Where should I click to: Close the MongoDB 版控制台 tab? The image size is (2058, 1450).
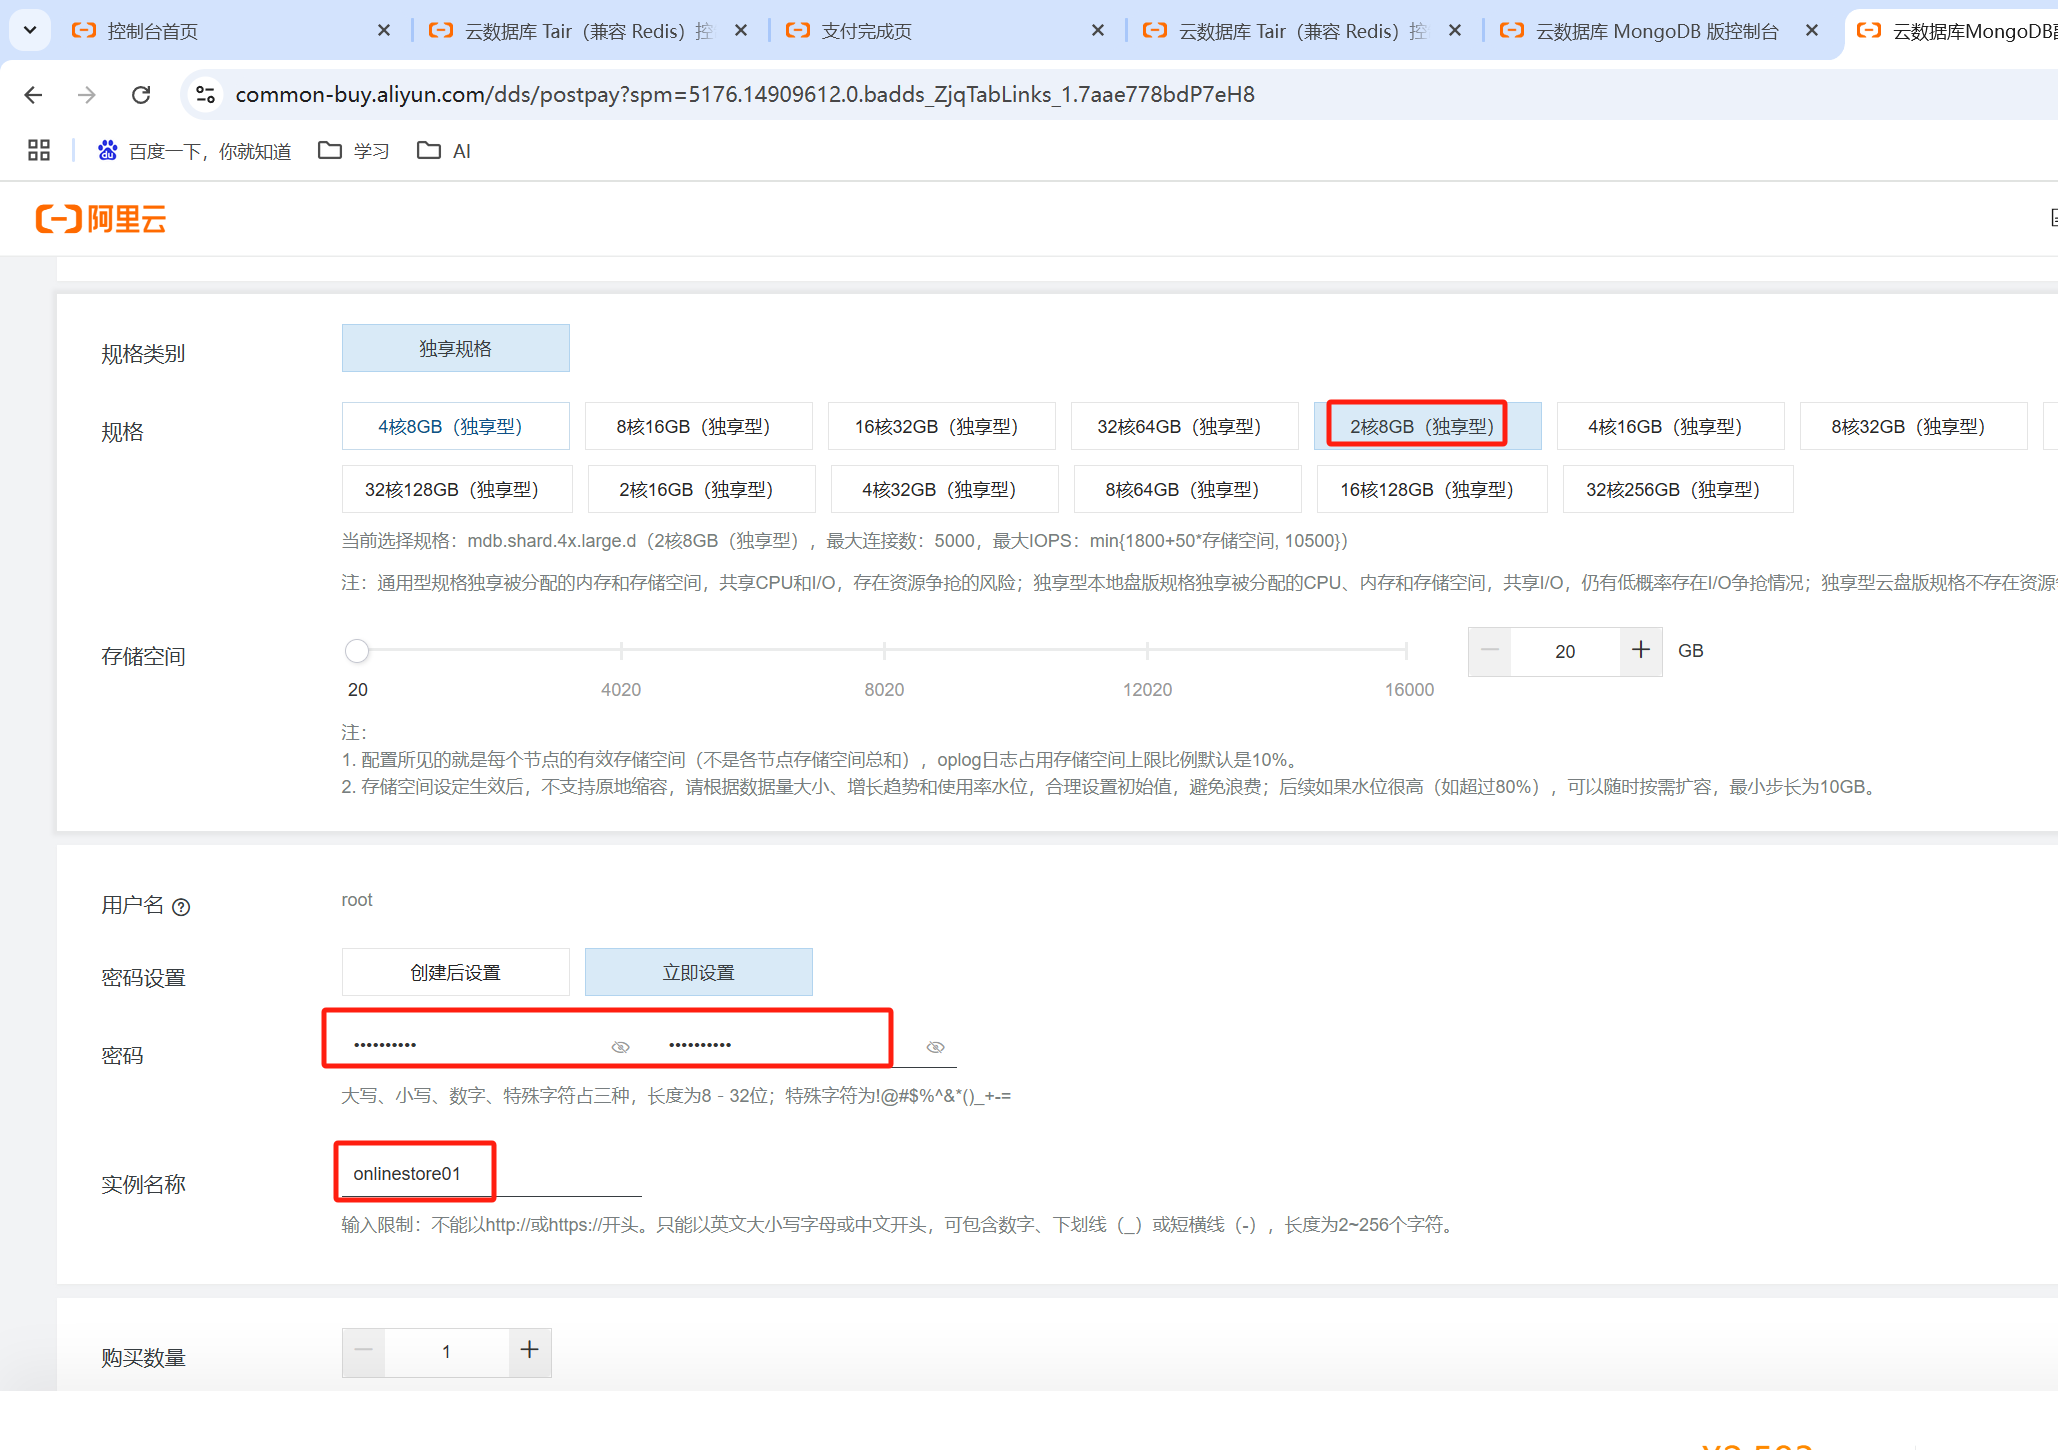pyautogui.click(x=1811, y=31)
